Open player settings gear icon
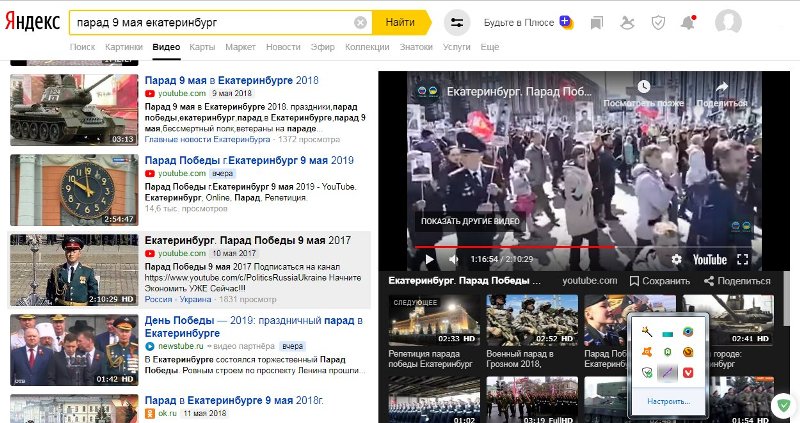Viewport: 800px width, 423px height. [x=677, y=259]
